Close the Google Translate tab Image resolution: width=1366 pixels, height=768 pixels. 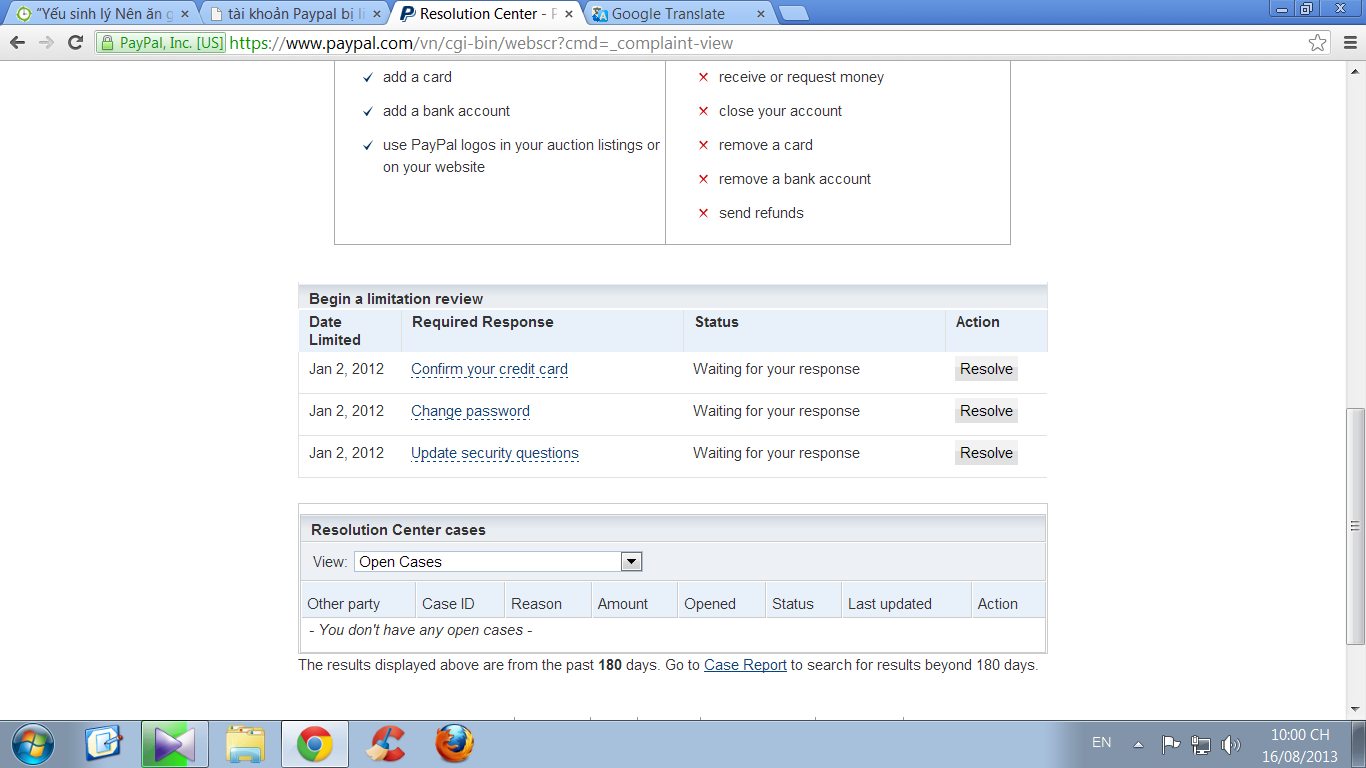(761, 15)
